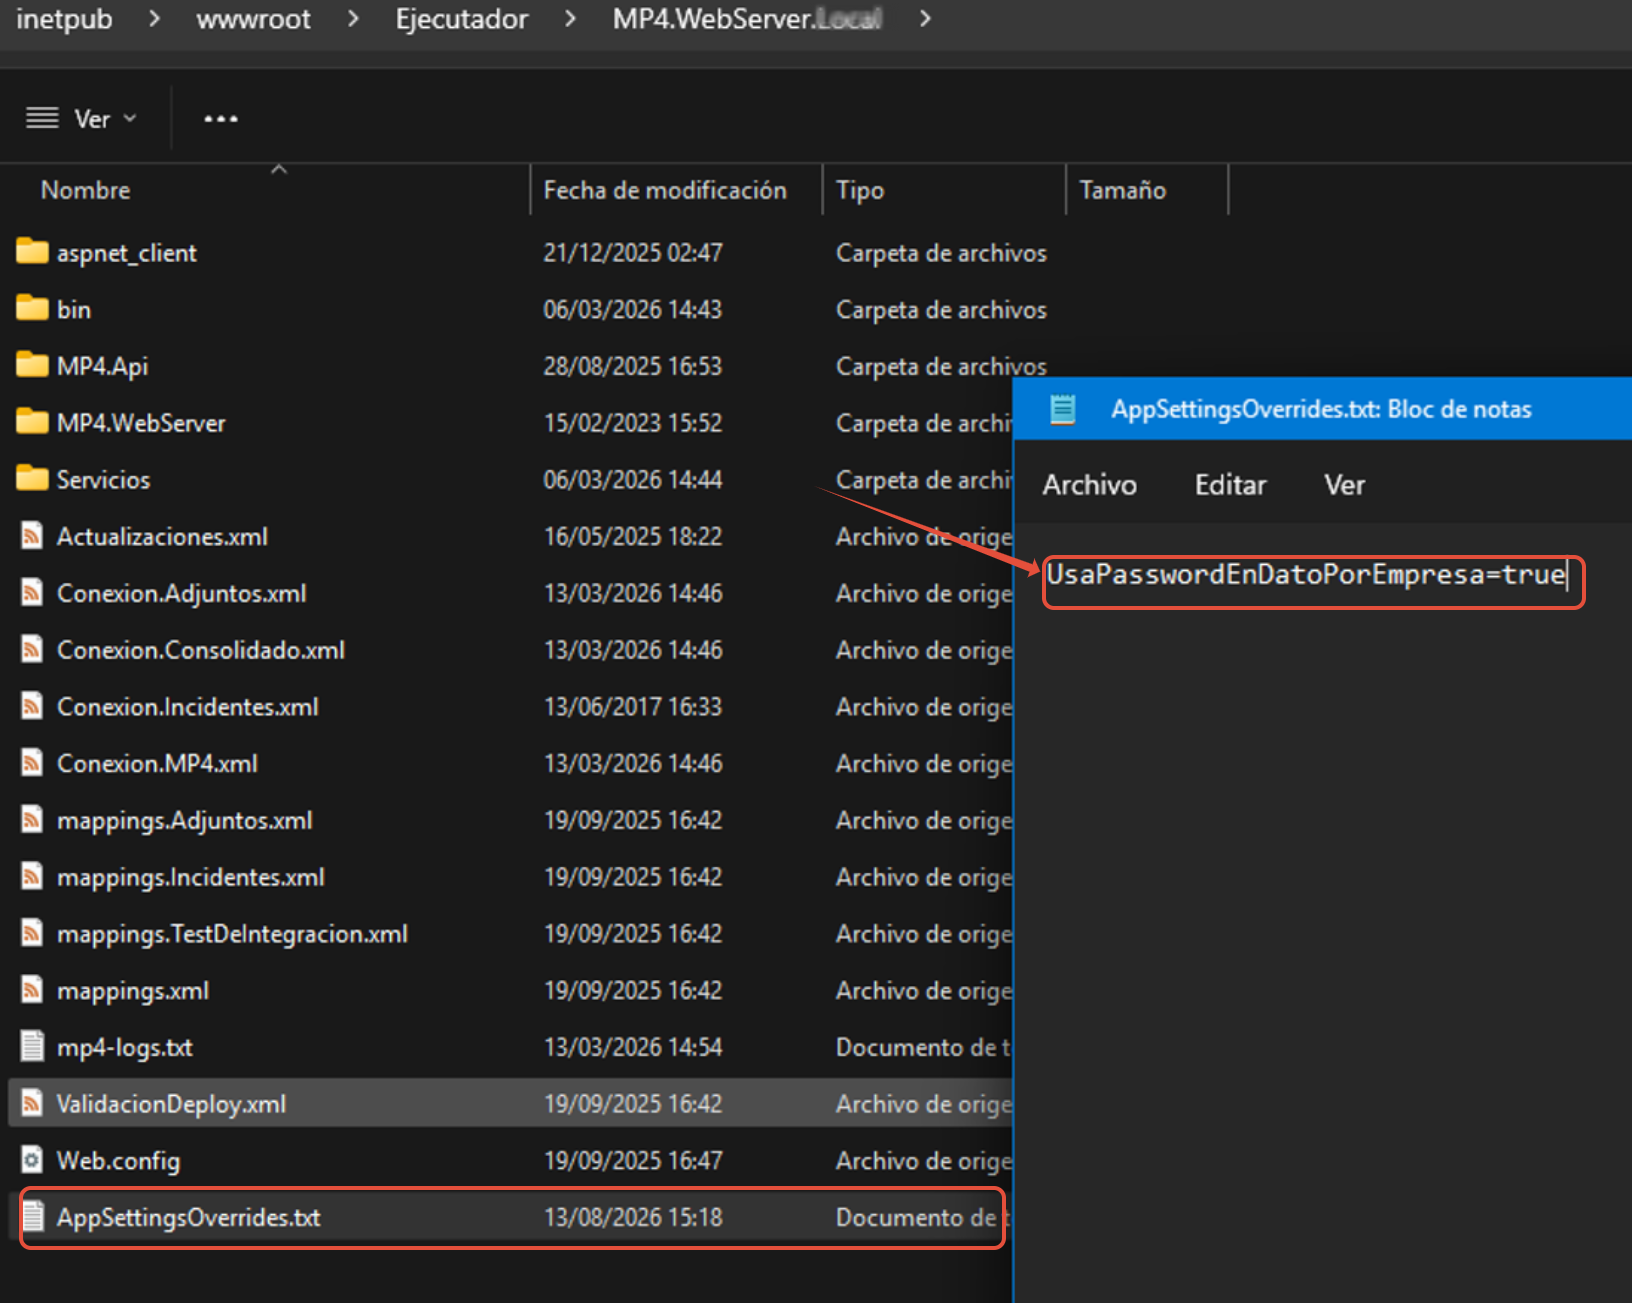Select the file name Conexion.Consolidado.xml
1632x1303 pixels.
pyautogui.click(x=201, y=651)
